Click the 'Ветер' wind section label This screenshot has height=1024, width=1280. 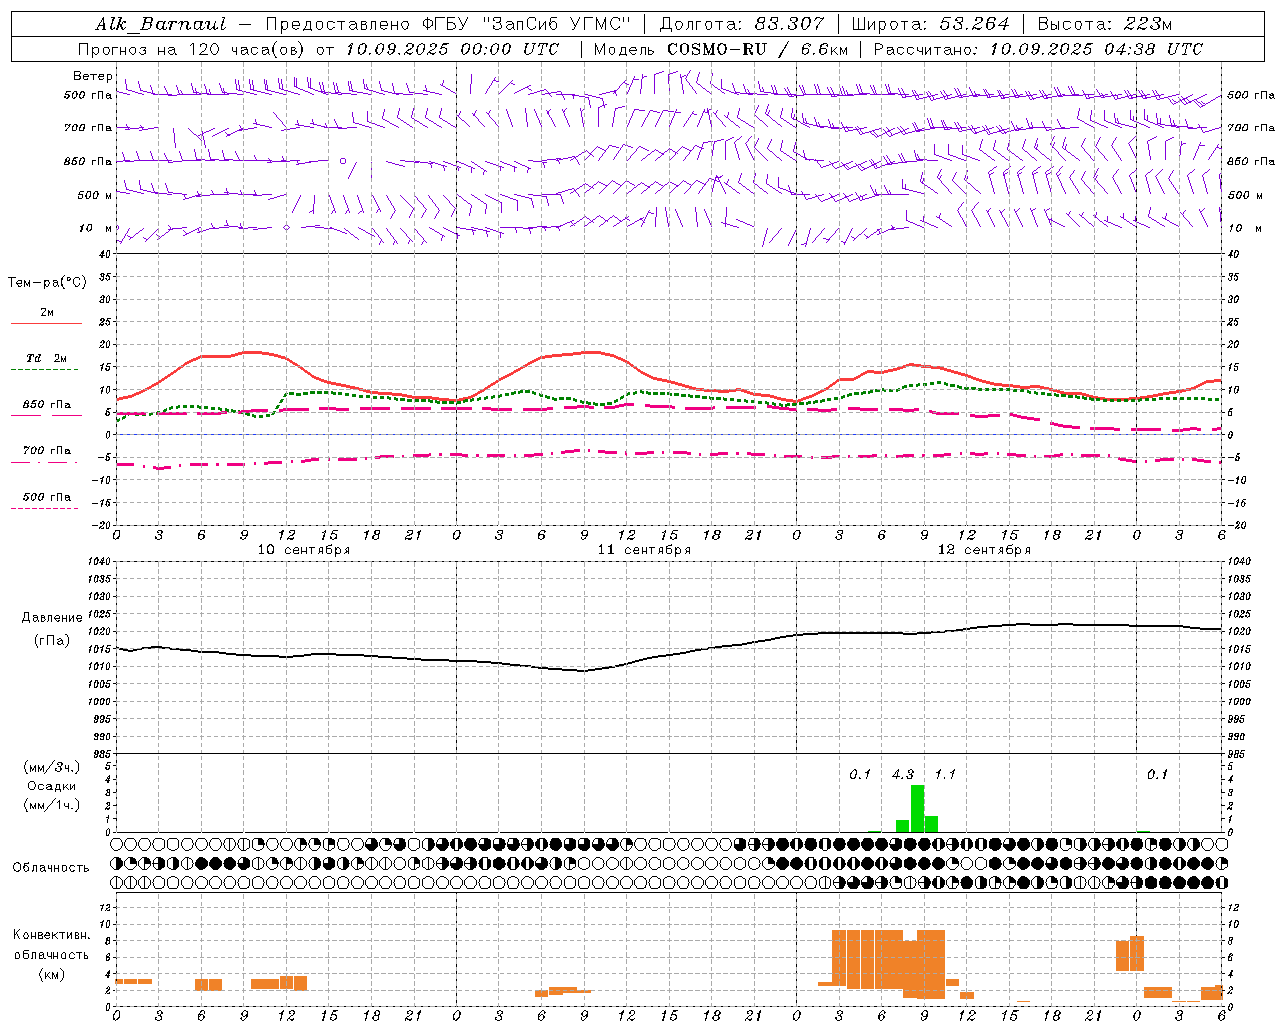coord(93,76)
